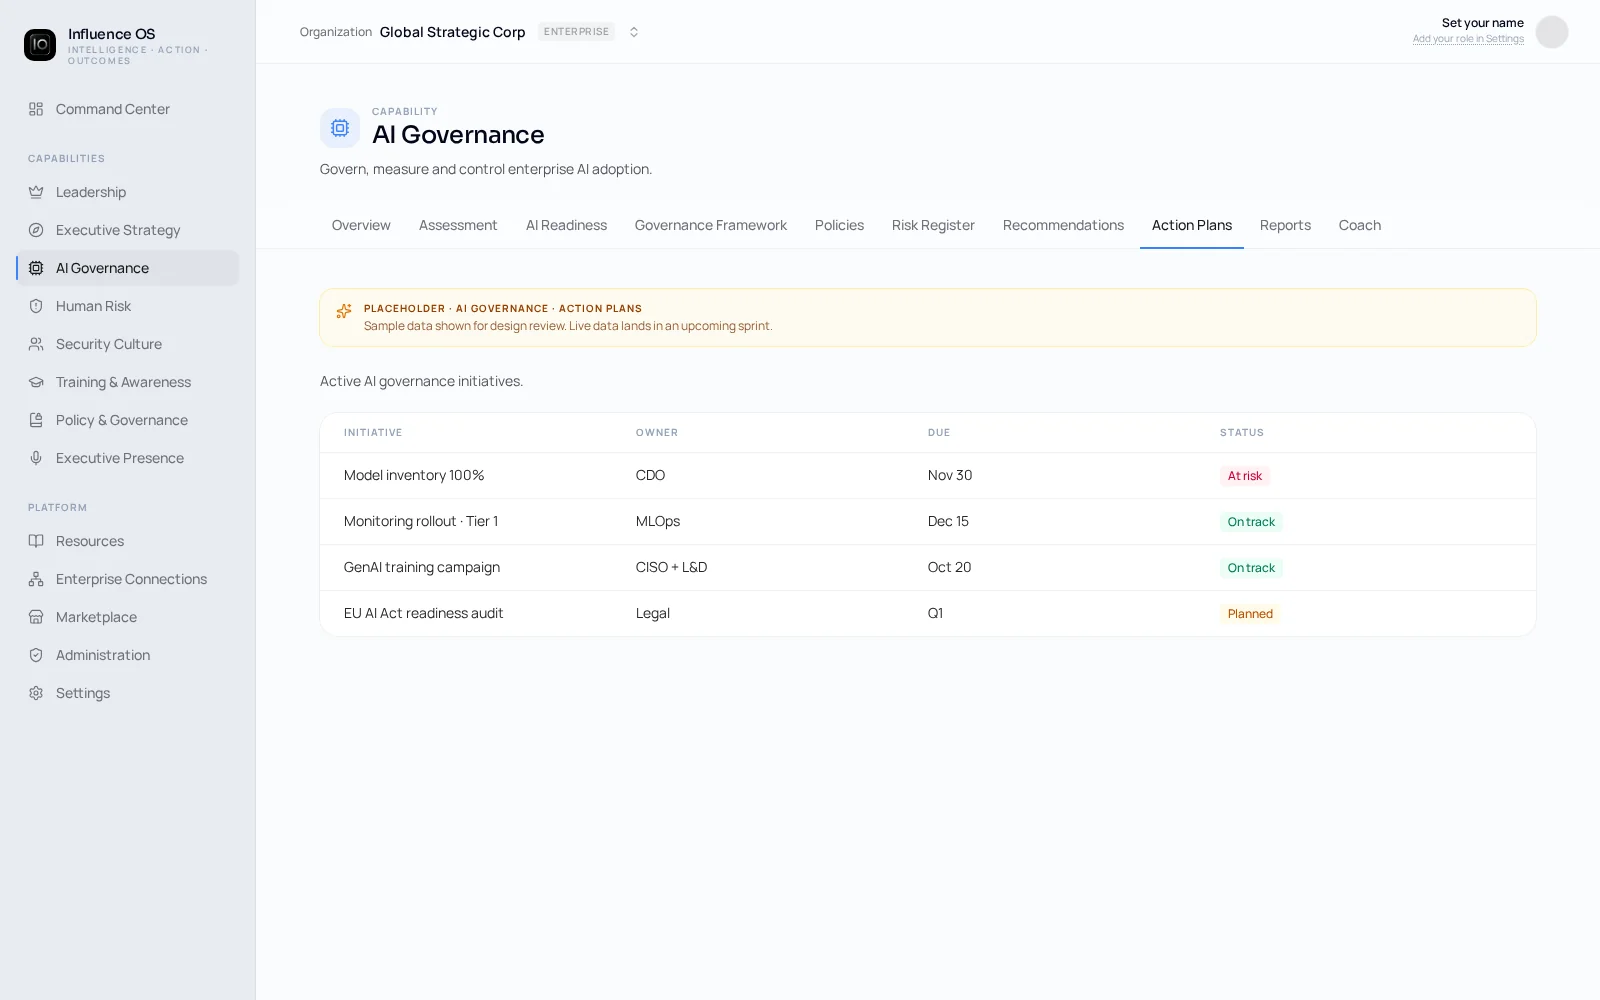The image size is (1600, 1000).
Task: Click the Enterprise Connections network icon
Action: click(36, 579)
